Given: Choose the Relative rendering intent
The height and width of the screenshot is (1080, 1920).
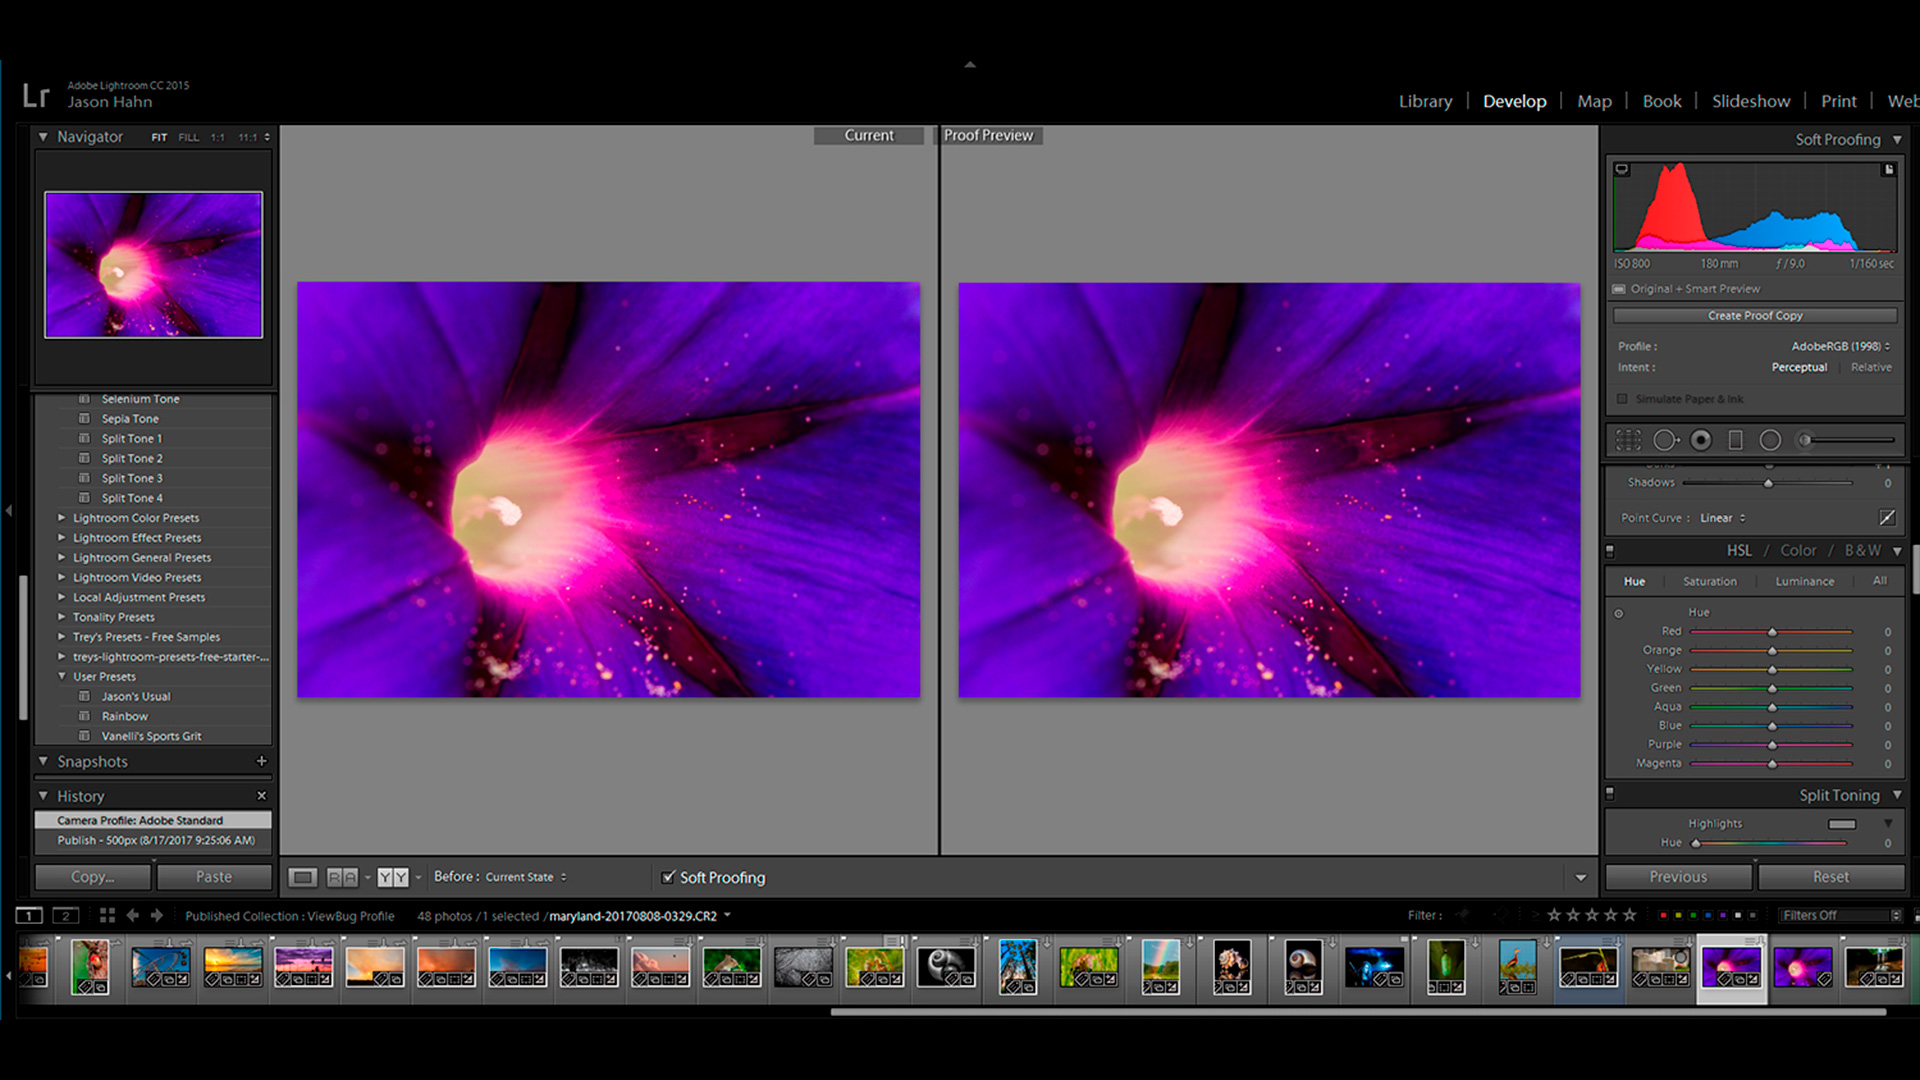Looking at the screenshot, I should point(1871,367).
